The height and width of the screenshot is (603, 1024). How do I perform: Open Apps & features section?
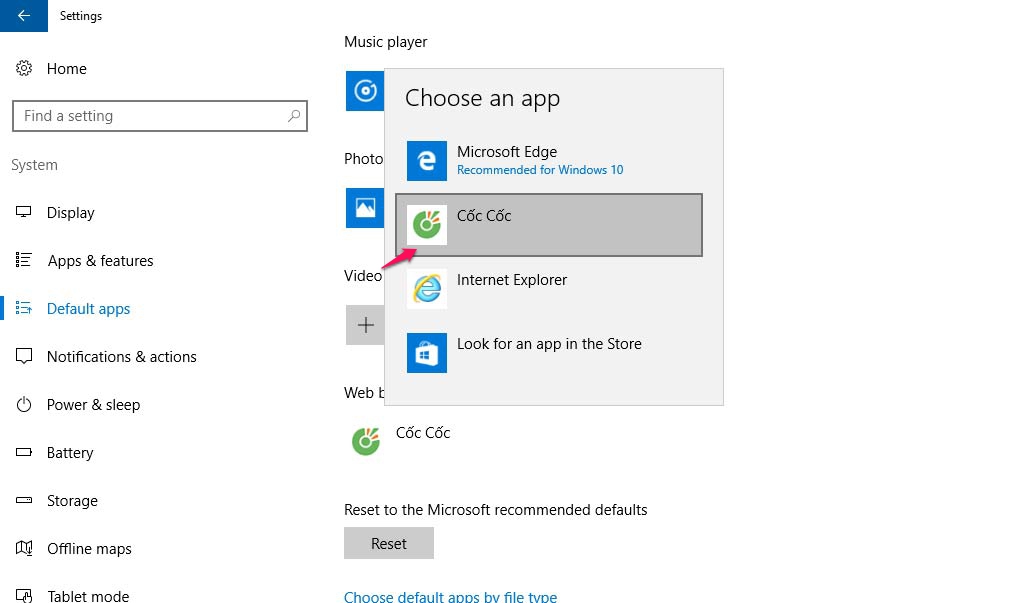pyautogui.click(x=100, y=261)
